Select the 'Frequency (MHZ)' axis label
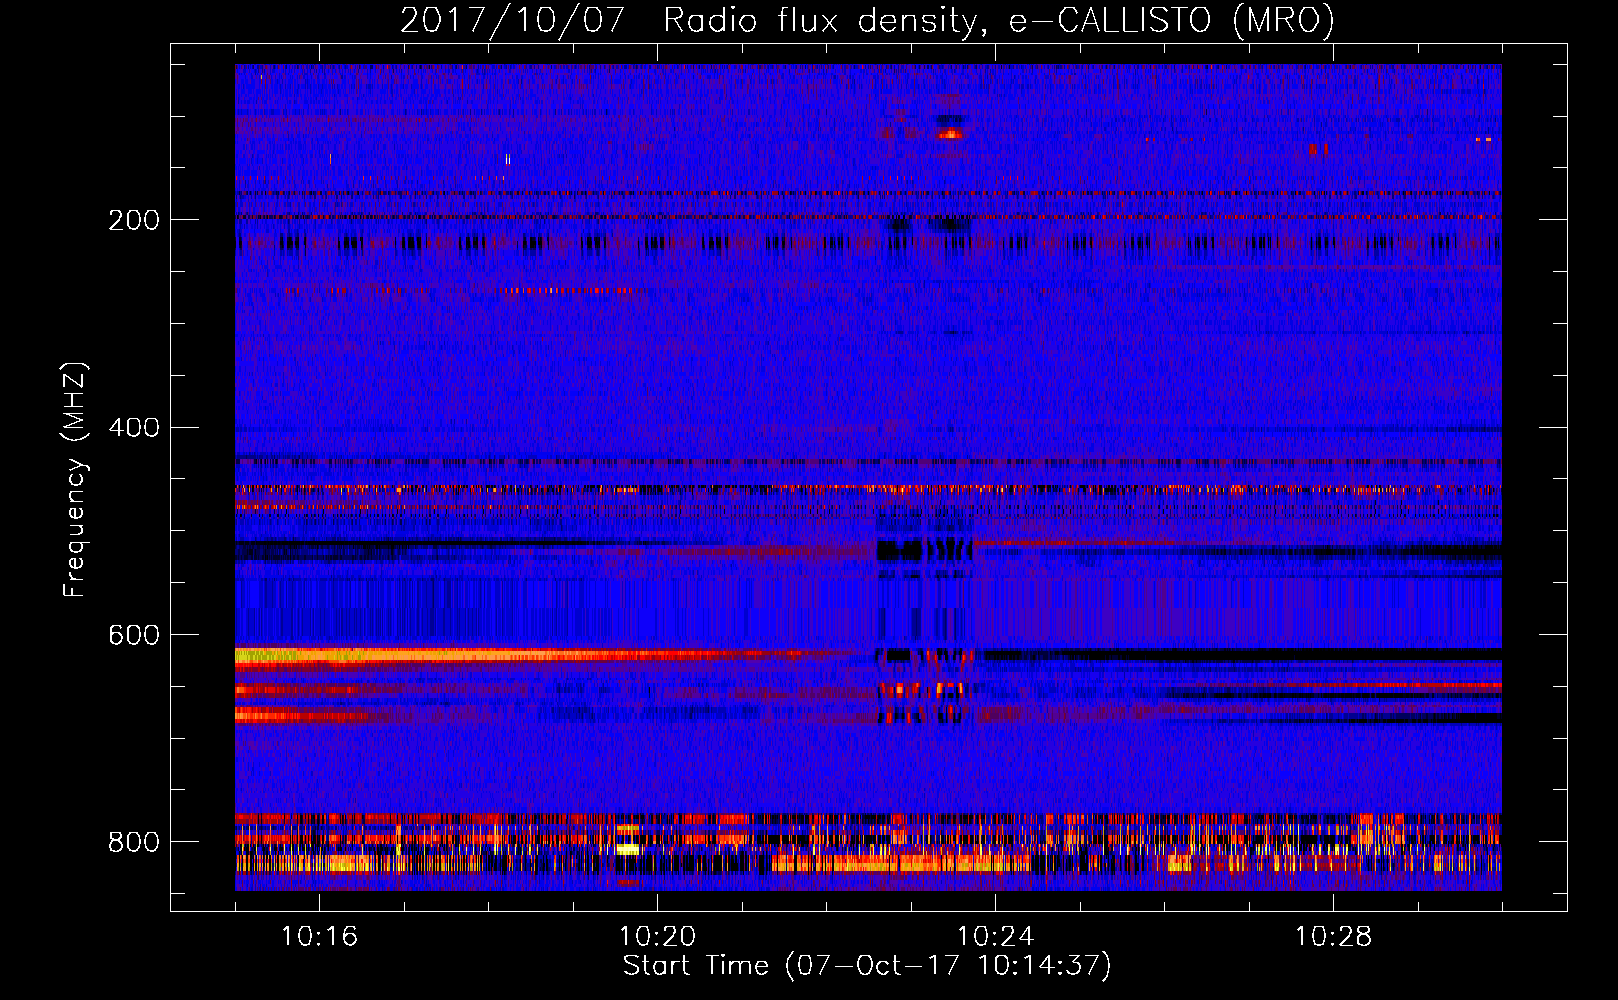This screenshot has width=1618, height=1000. (x=75, y=480)
